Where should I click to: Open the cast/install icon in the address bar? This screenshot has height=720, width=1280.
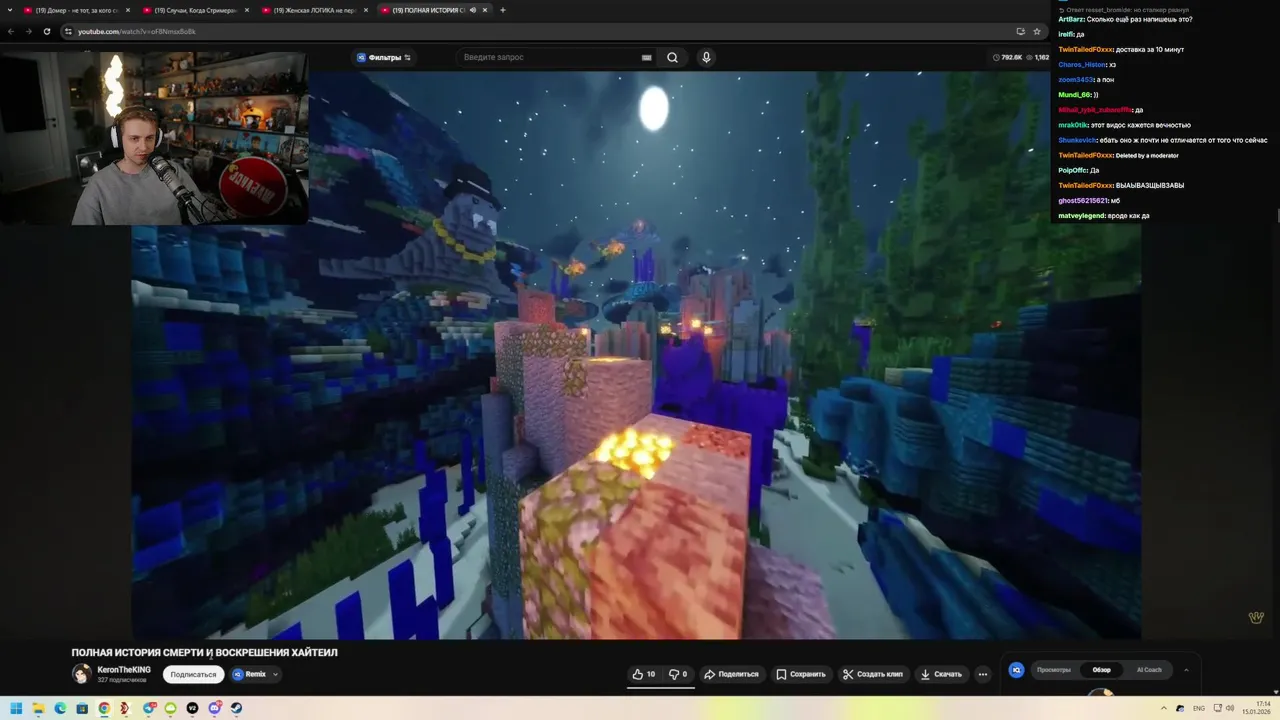click(1020, 31)
